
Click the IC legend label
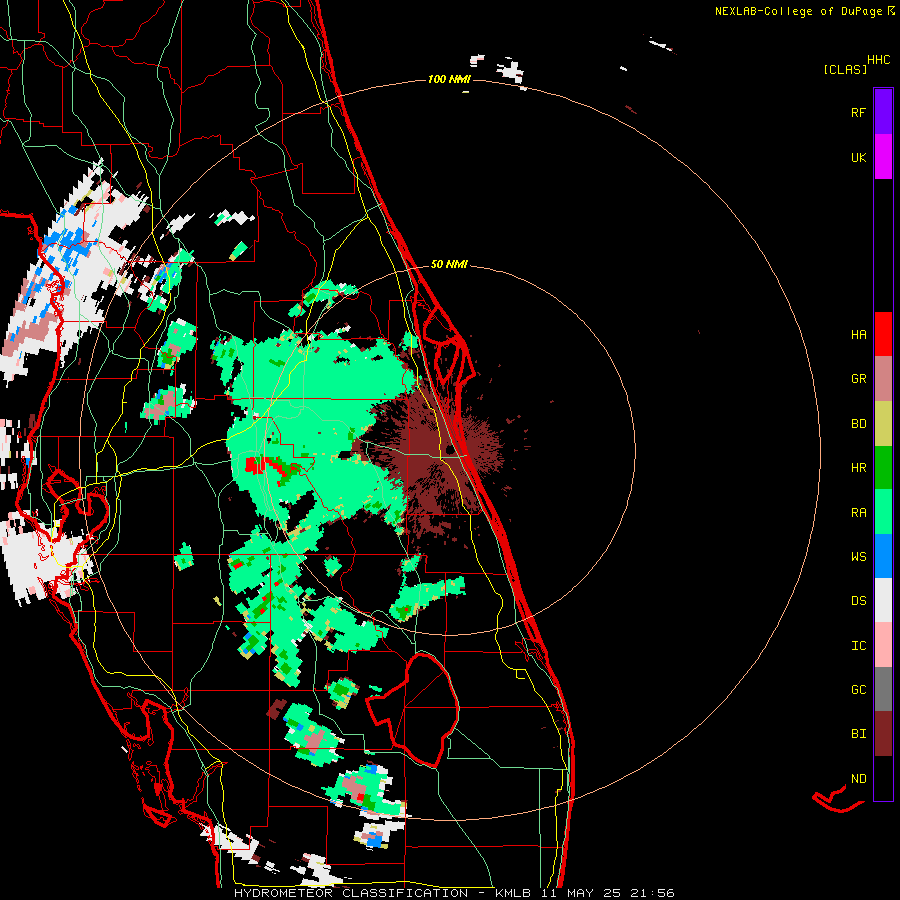pos(858,646)
